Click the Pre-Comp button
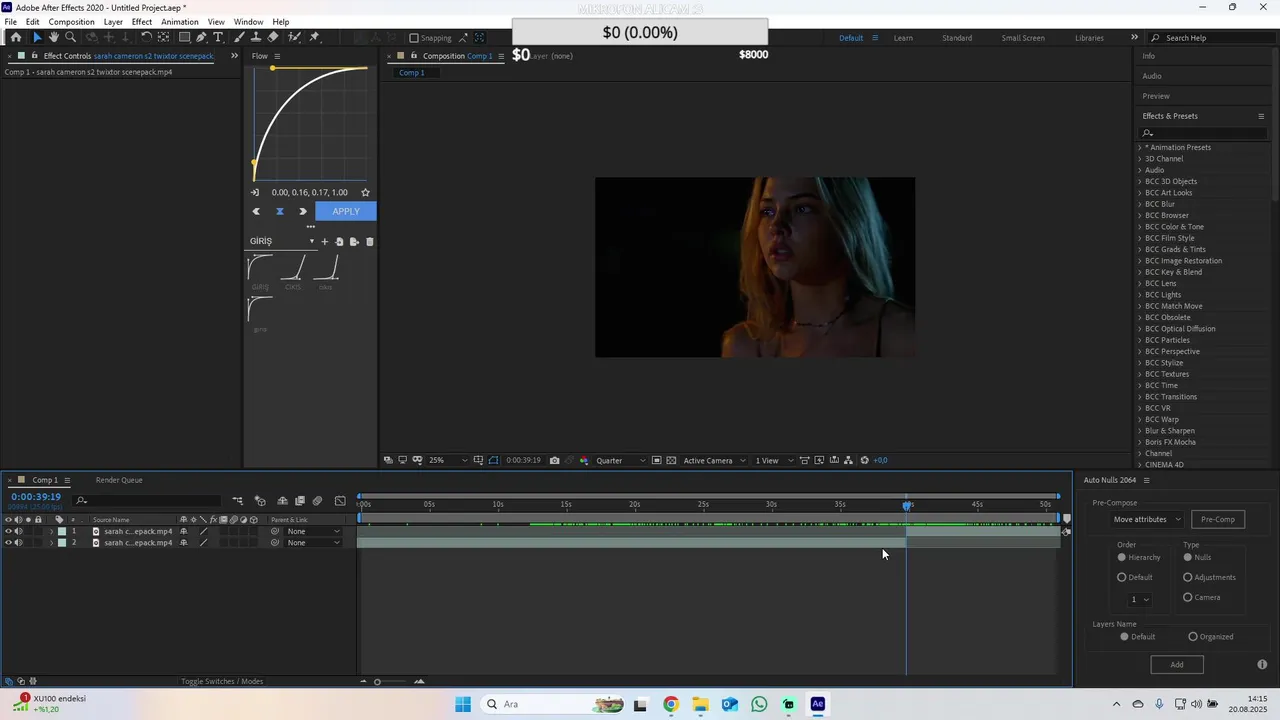This screenshot has width=1280, height=720. (x=1218, y=519)
